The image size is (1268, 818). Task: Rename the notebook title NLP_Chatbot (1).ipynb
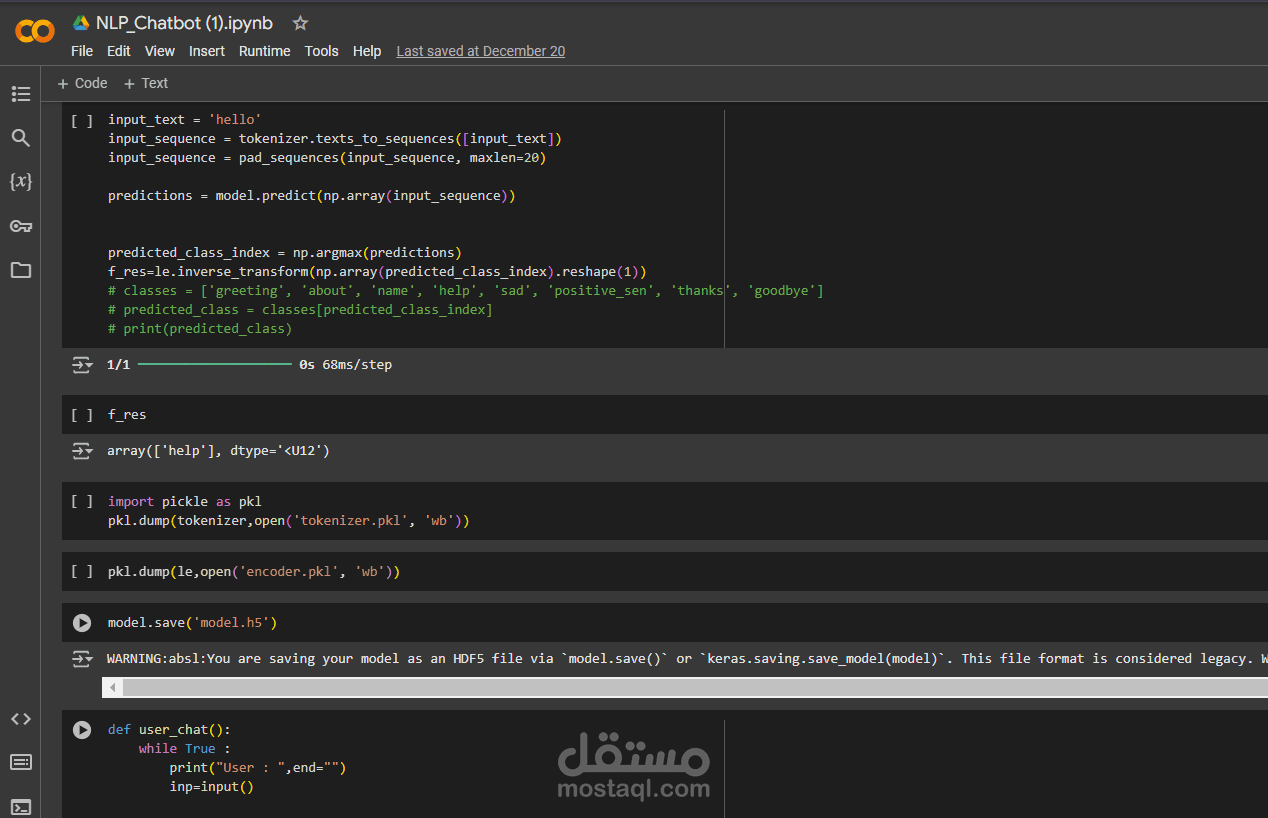[x=185, y=23]
